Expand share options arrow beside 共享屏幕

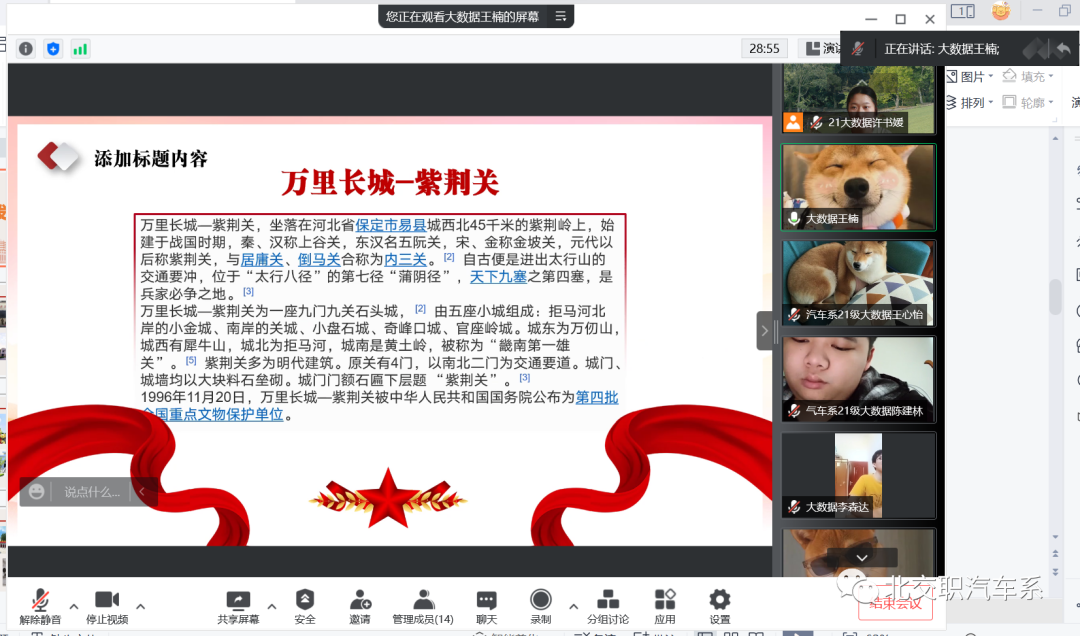click(272, 606)
